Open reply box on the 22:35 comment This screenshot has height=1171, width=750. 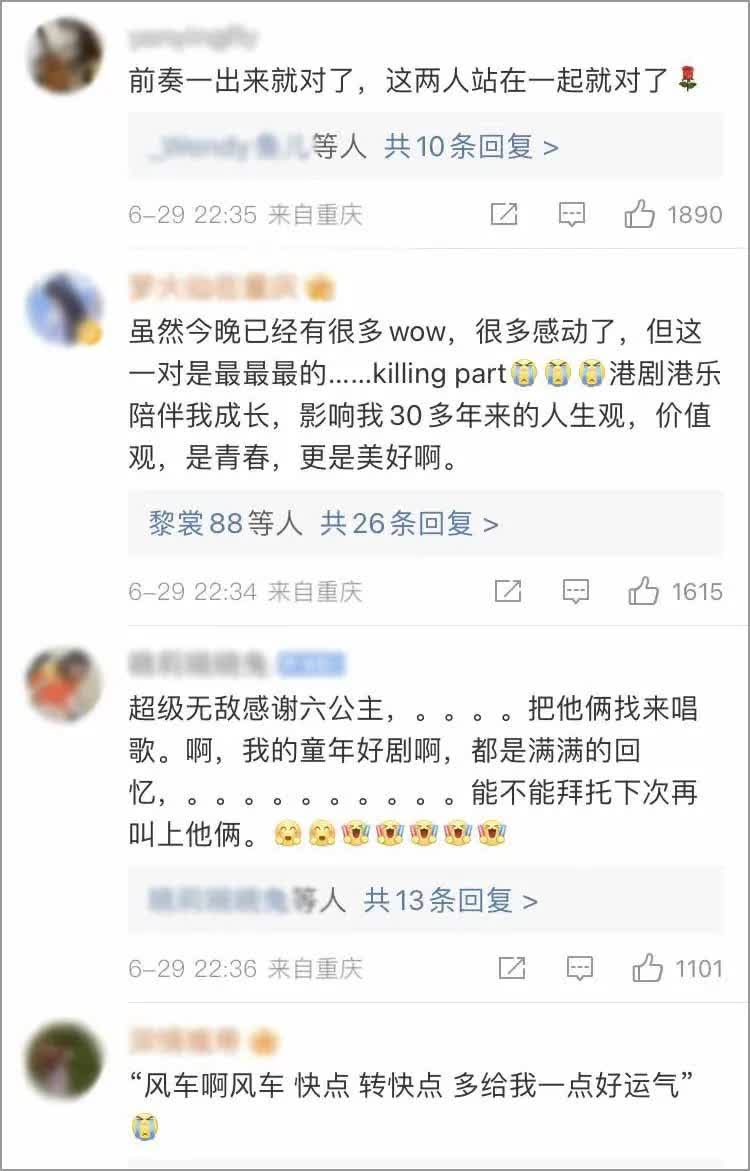tap(572, 215)
